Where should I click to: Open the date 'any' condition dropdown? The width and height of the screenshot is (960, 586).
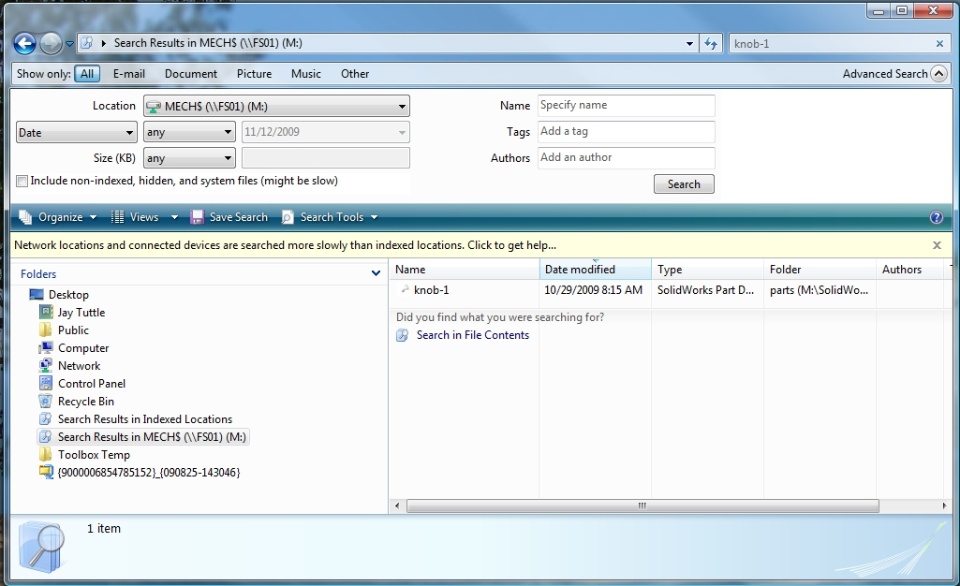pyautogui.click(x=189, y=132)
